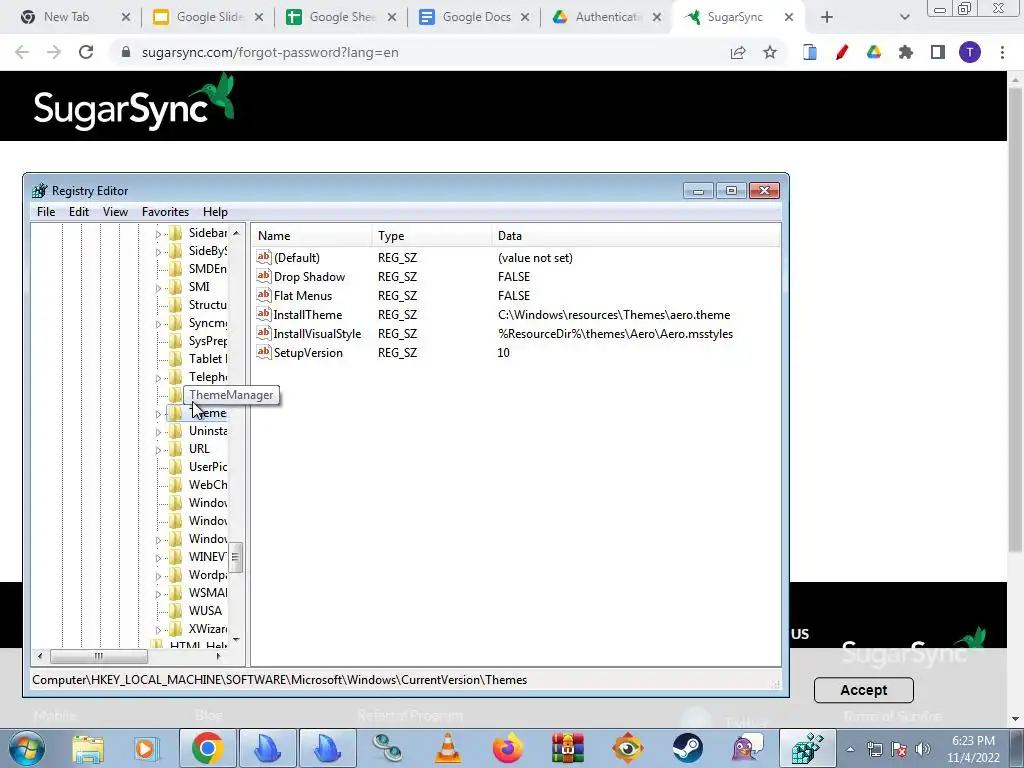Viewport: 1024px width, 768px height.
Task: Expand the WINEVT registry key
Action: coord(158,558)
